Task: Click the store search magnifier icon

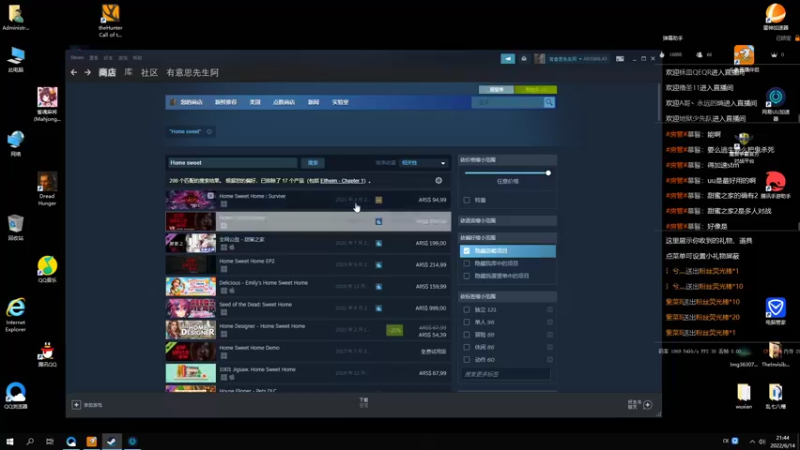Action: tap(549, 103)
